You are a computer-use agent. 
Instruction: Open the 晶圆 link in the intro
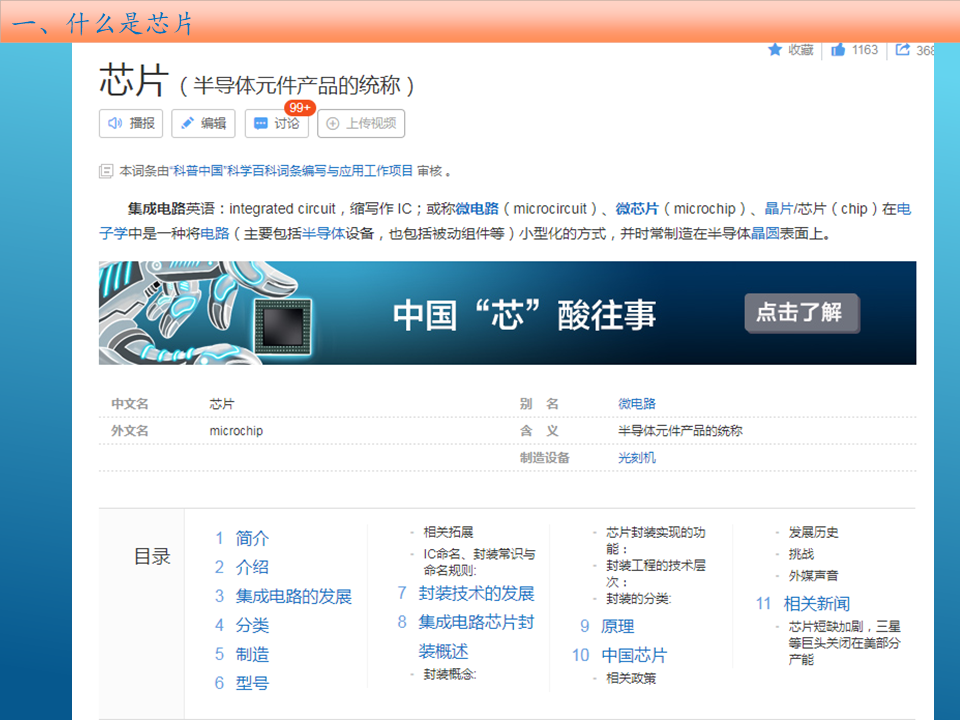[x=765, y=234]
